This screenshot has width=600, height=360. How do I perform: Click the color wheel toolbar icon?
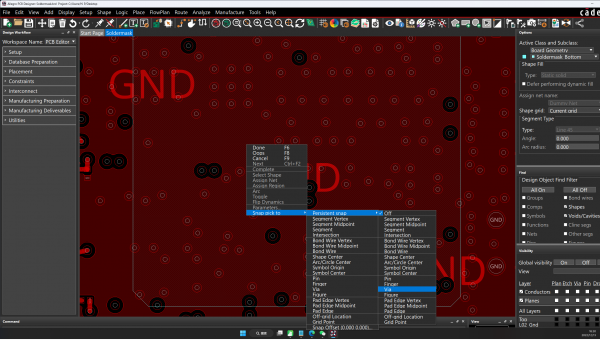(x=334, y=23)
